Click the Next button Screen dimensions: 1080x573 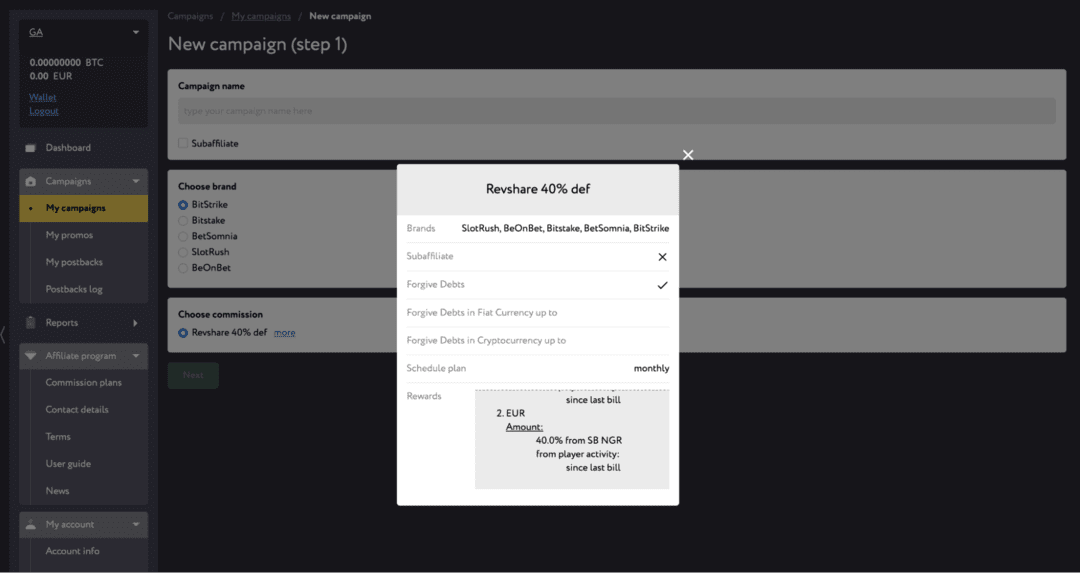[194, 375]
